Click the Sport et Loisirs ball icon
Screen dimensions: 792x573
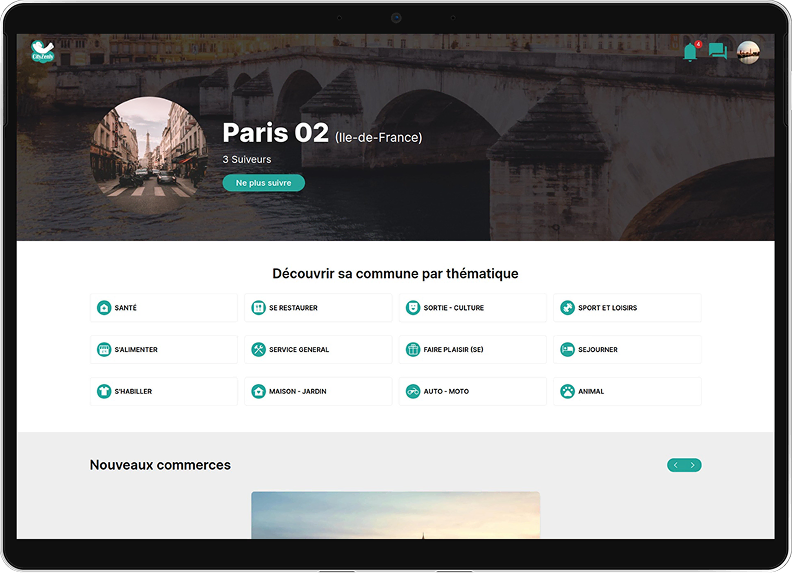(x=568, y=308)
